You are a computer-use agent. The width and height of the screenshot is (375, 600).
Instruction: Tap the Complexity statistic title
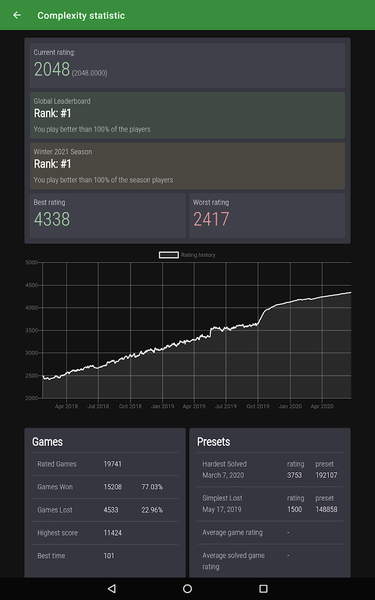click(x=81, y=15)
